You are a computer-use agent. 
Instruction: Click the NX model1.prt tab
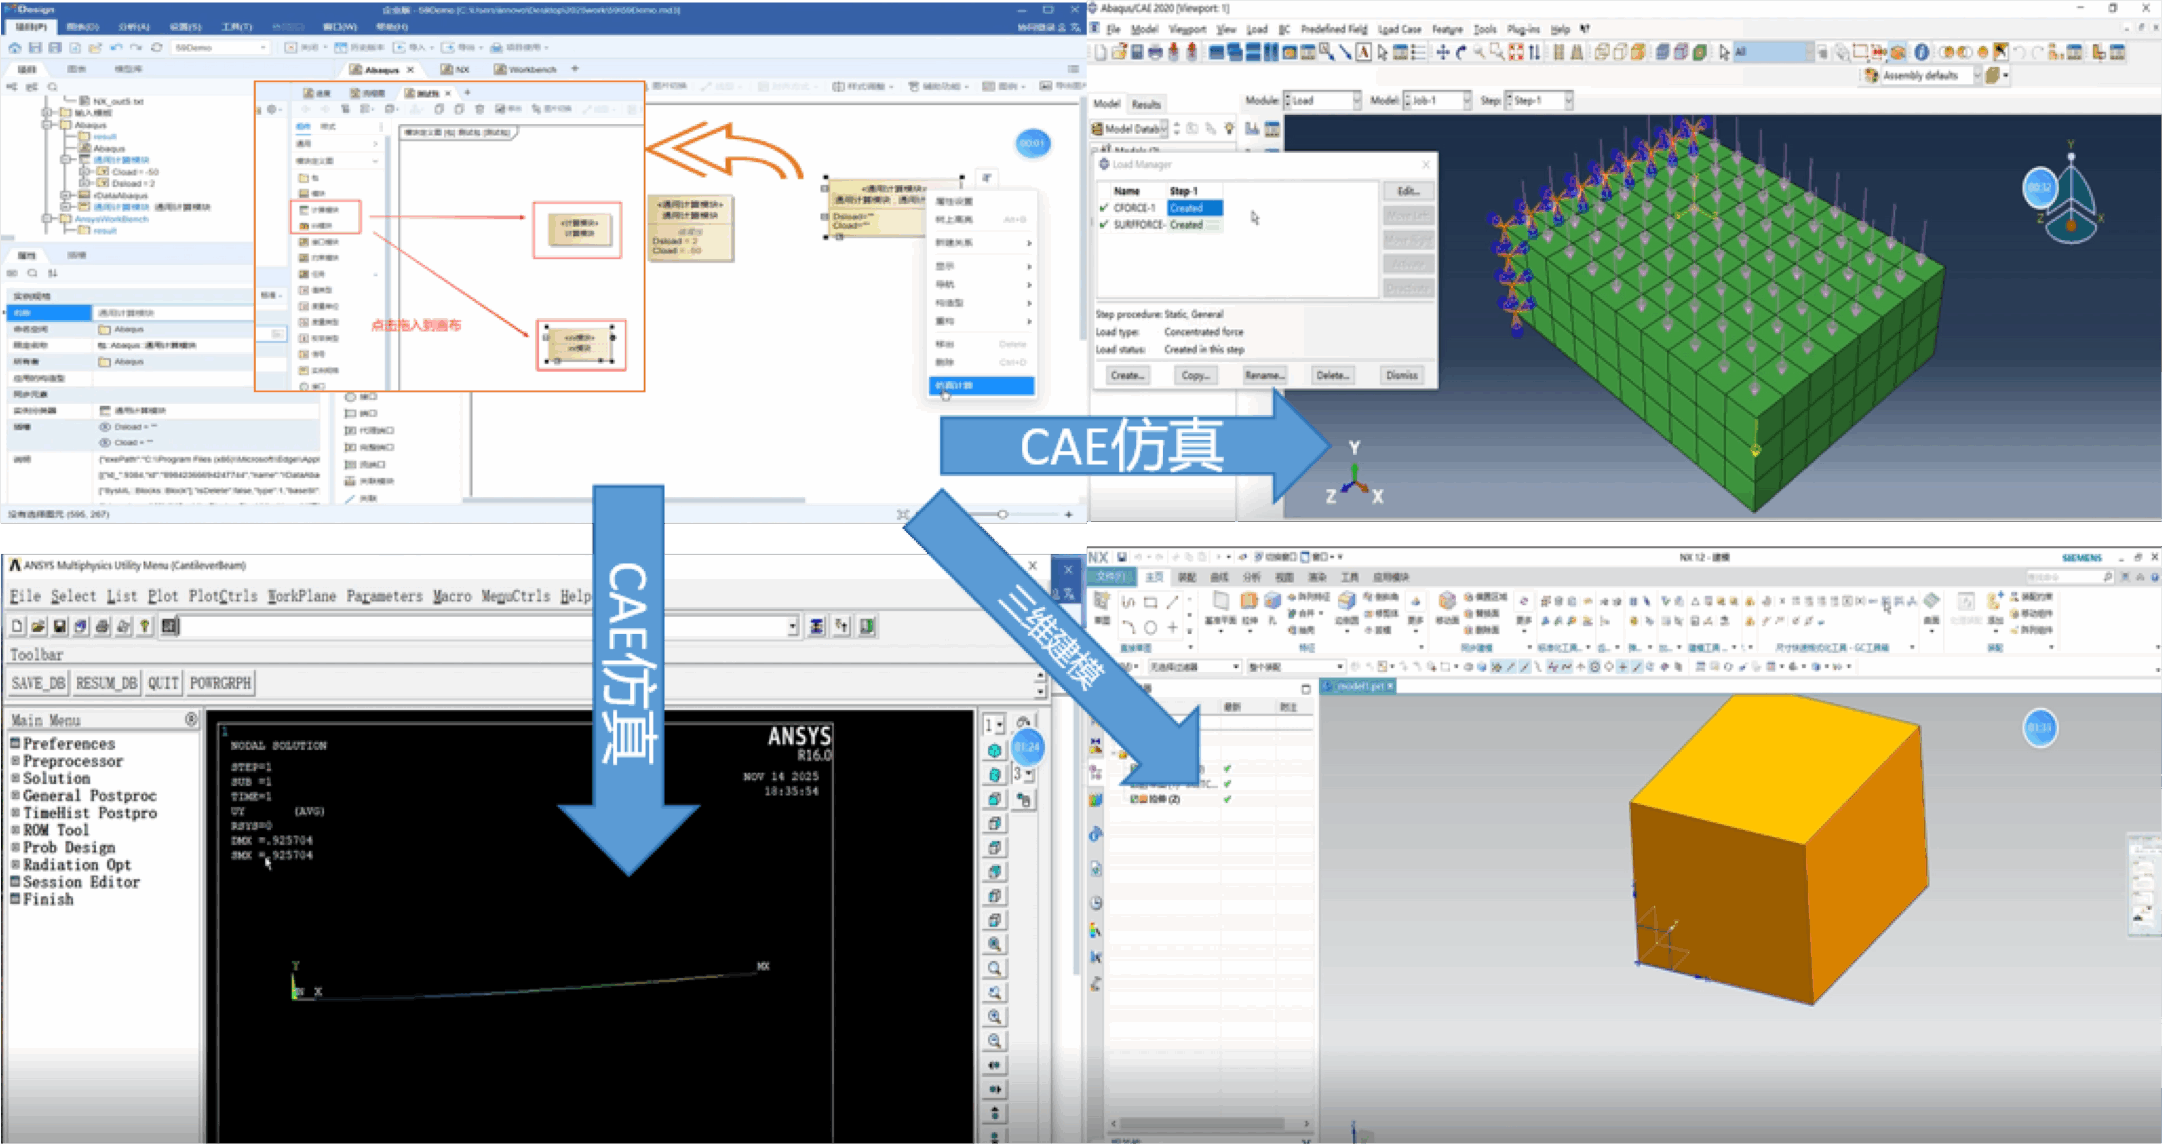coord(1360,686)
